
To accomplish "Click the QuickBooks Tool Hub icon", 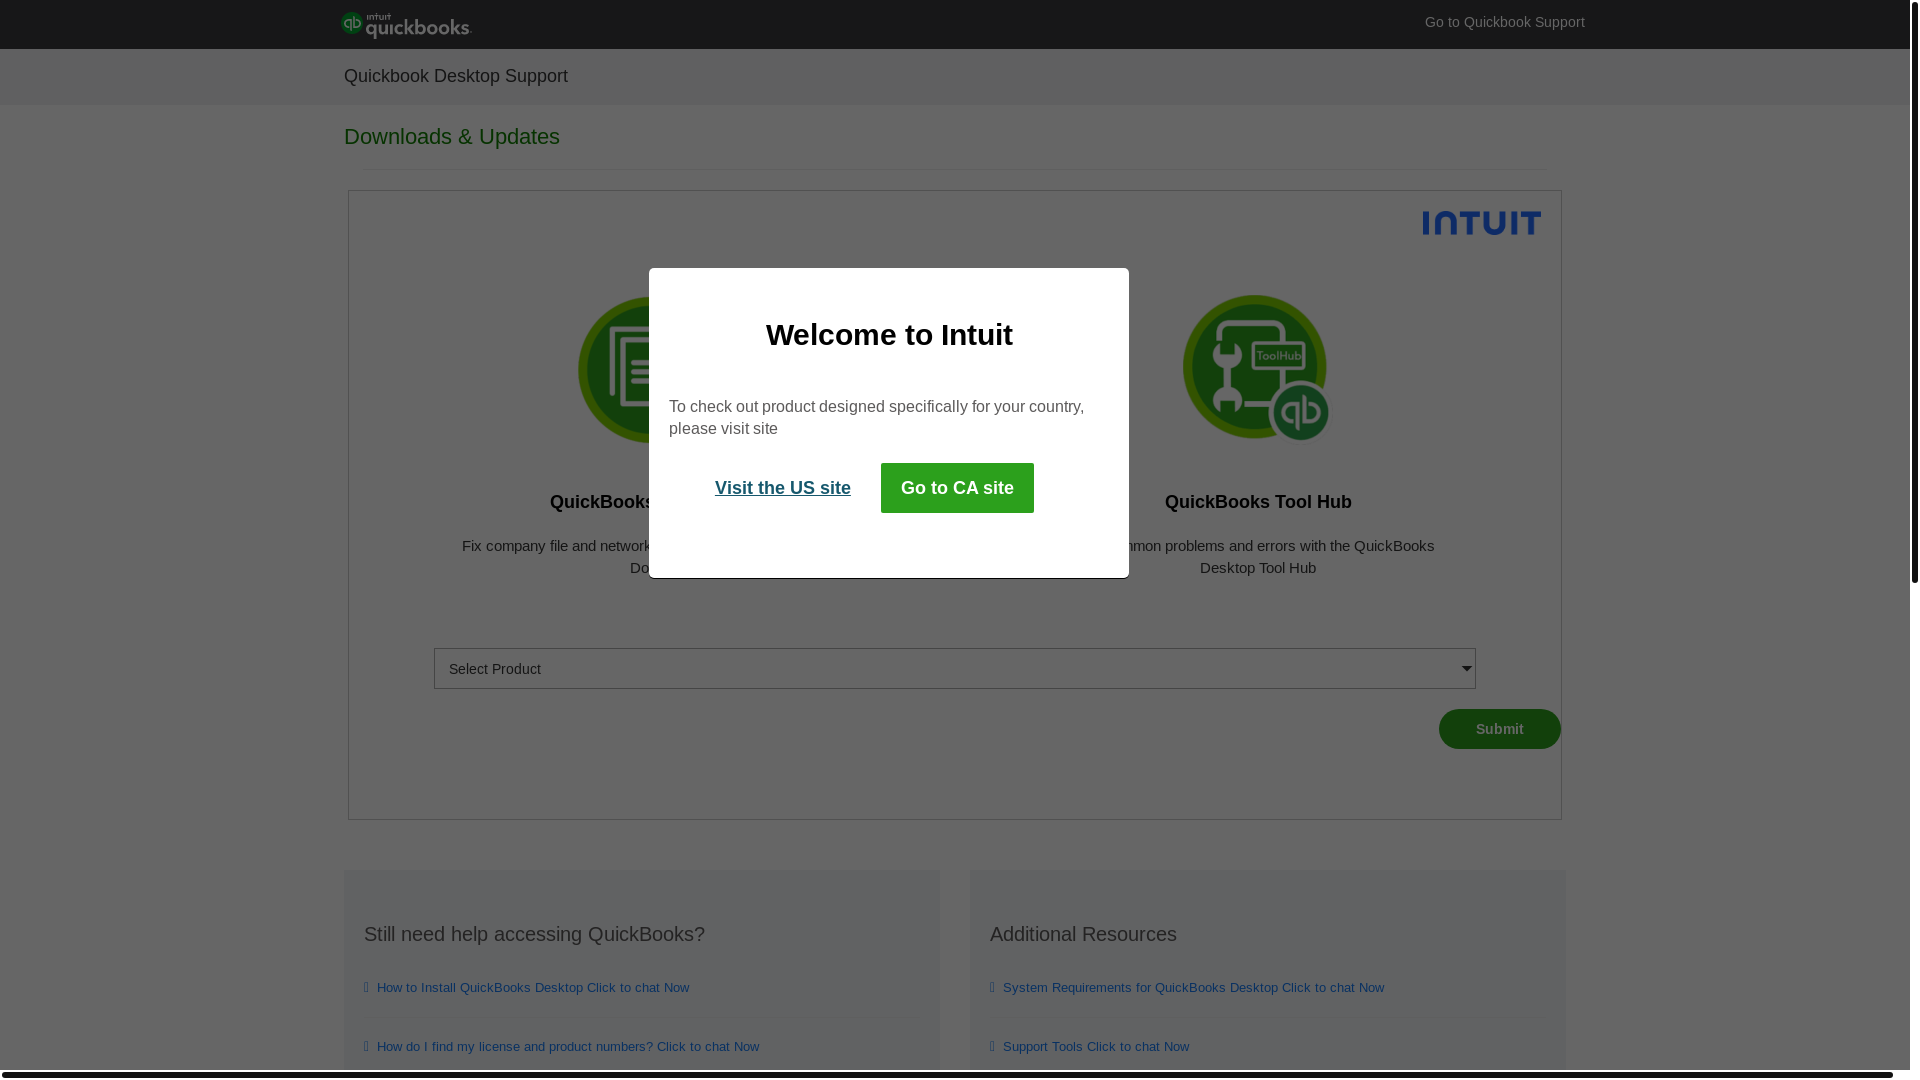I will coord(1257,367).
